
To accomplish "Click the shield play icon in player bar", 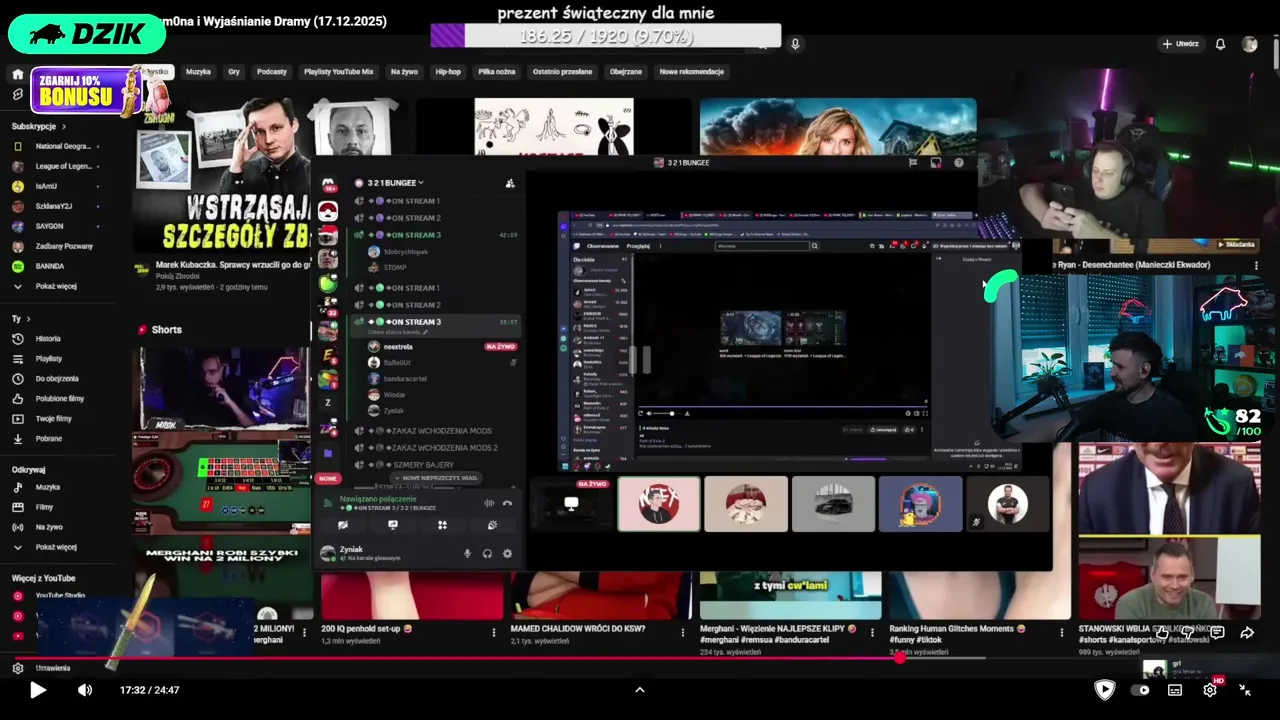I will pos(1104,689).
